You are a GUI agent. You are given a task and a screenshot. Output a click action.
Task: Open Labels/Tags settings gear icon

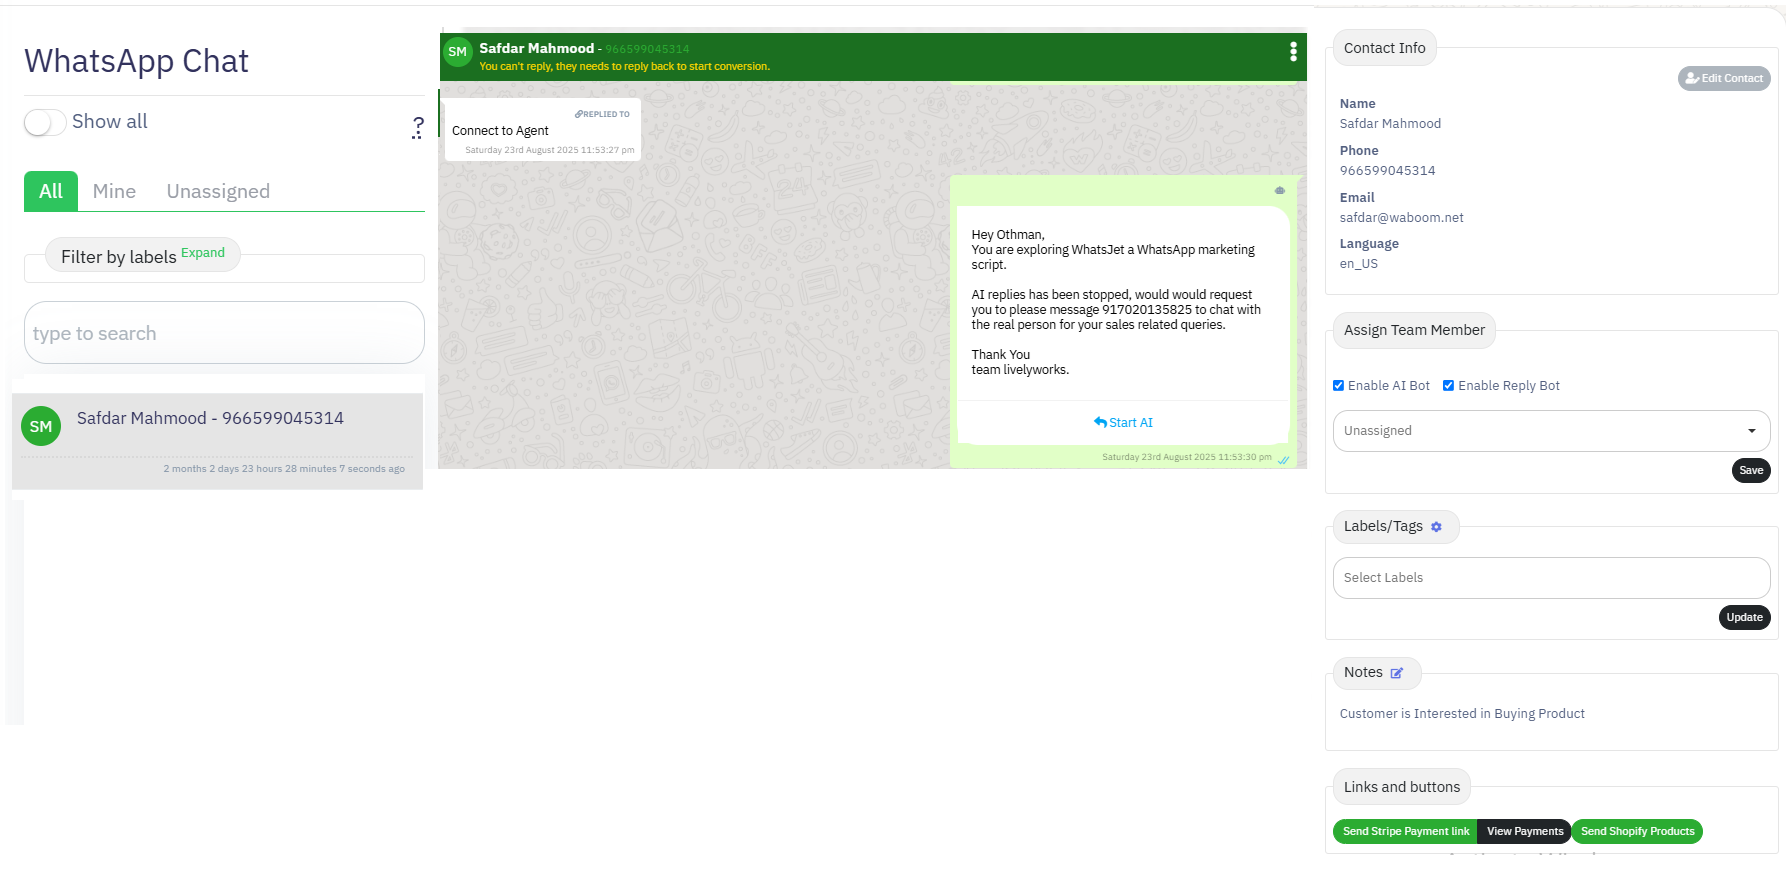(x=1436, y=527)
